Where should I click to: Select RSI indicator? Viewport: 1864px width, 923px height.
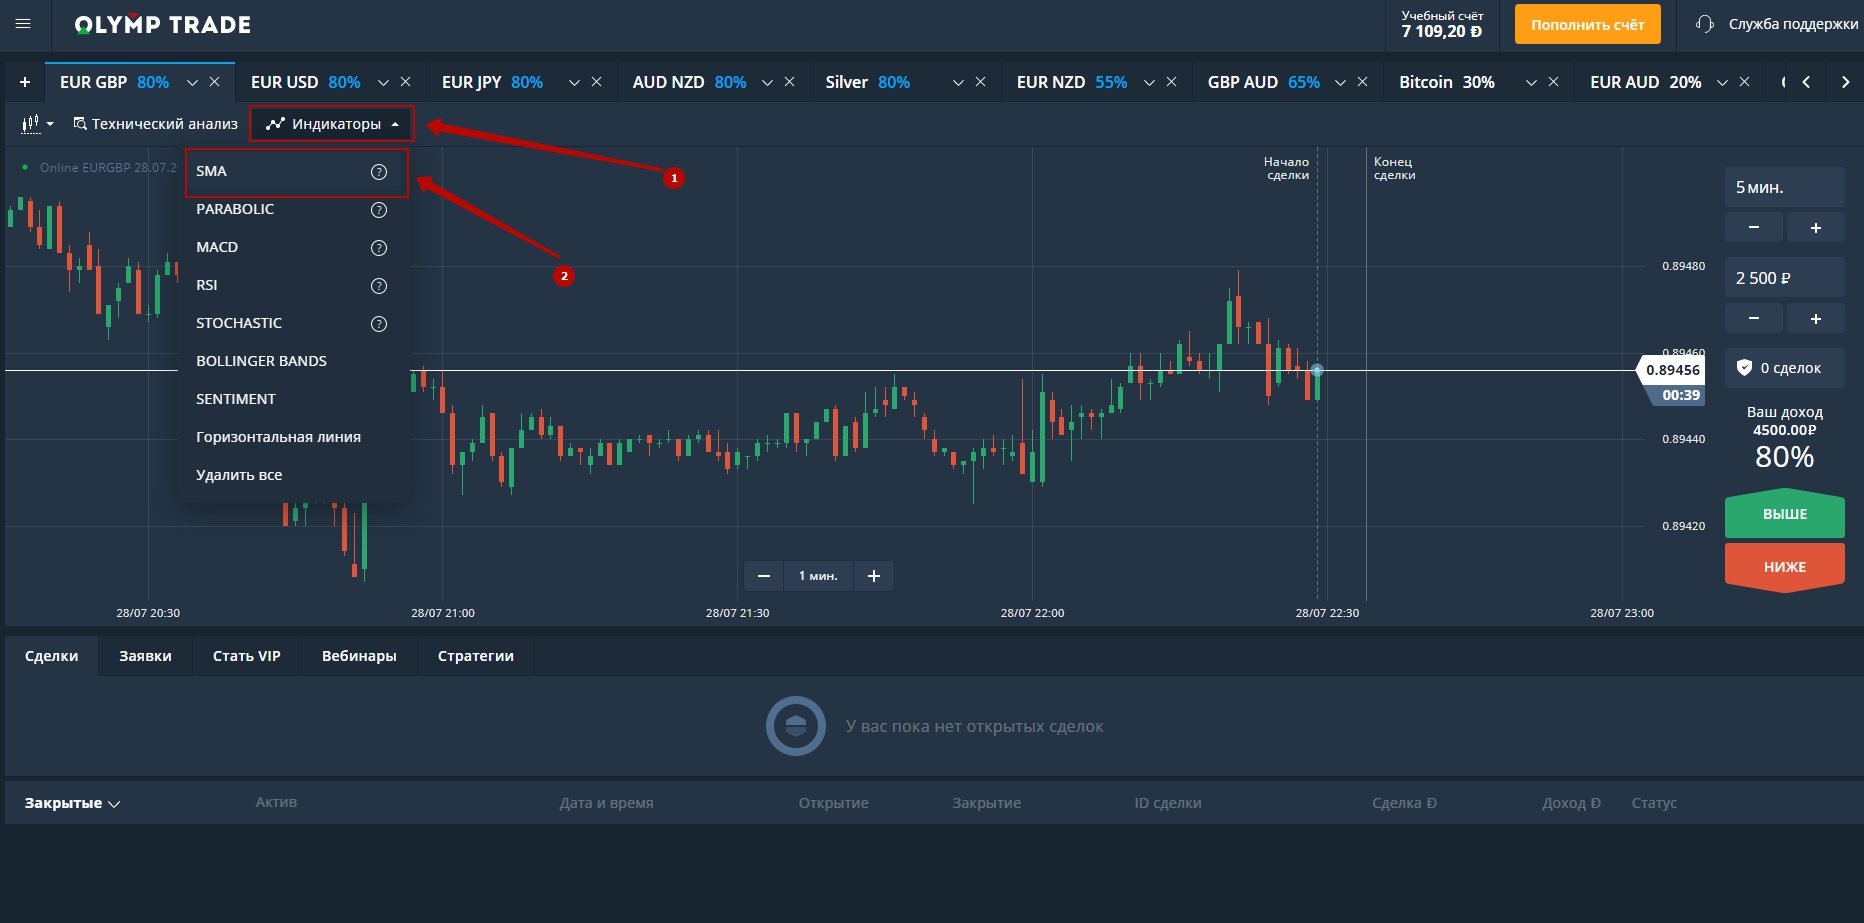(x=294, y=285)
